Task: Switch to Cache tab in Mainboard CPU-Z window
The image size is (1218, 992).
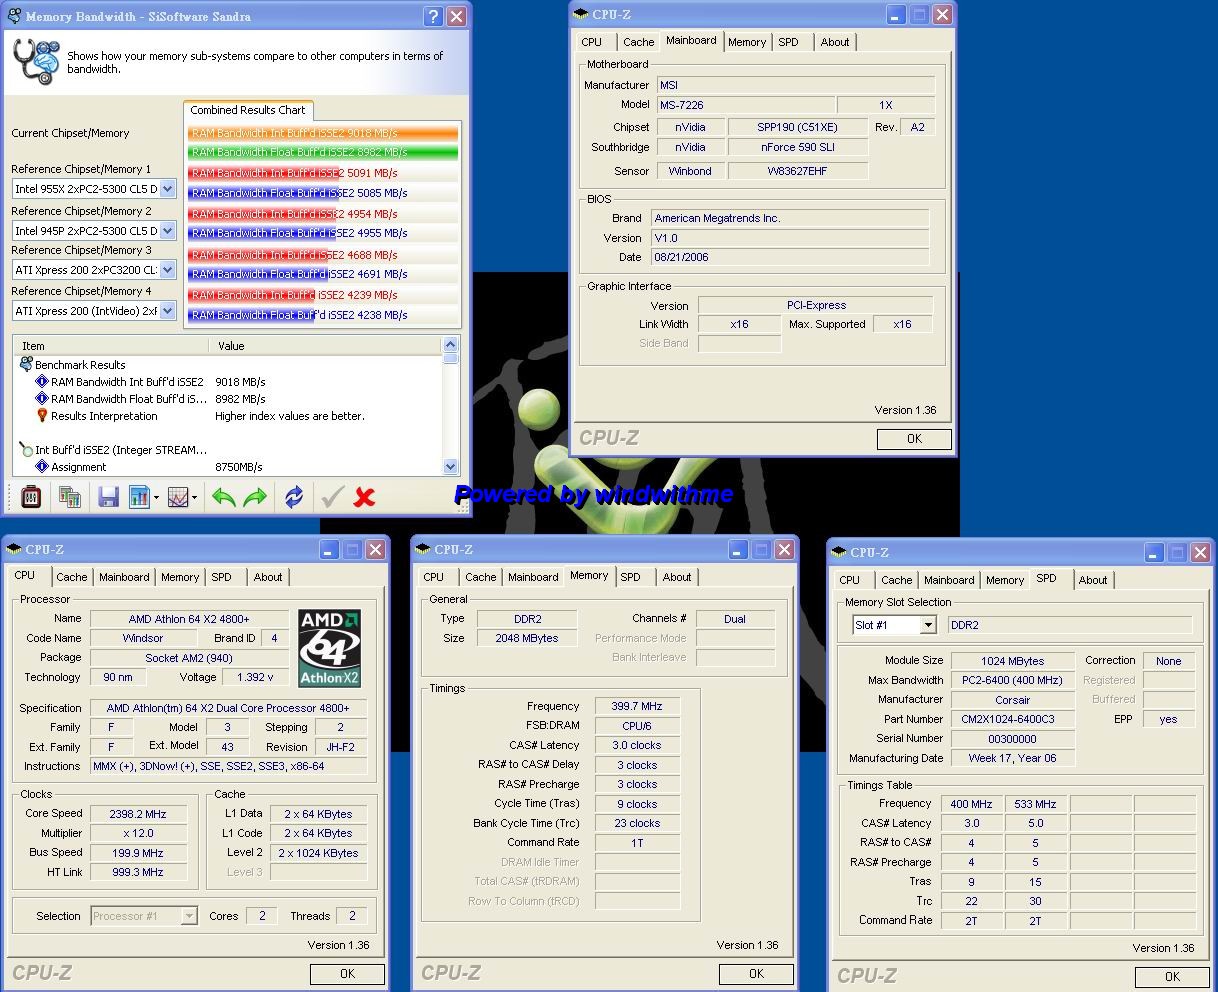Action: point(638,42)
